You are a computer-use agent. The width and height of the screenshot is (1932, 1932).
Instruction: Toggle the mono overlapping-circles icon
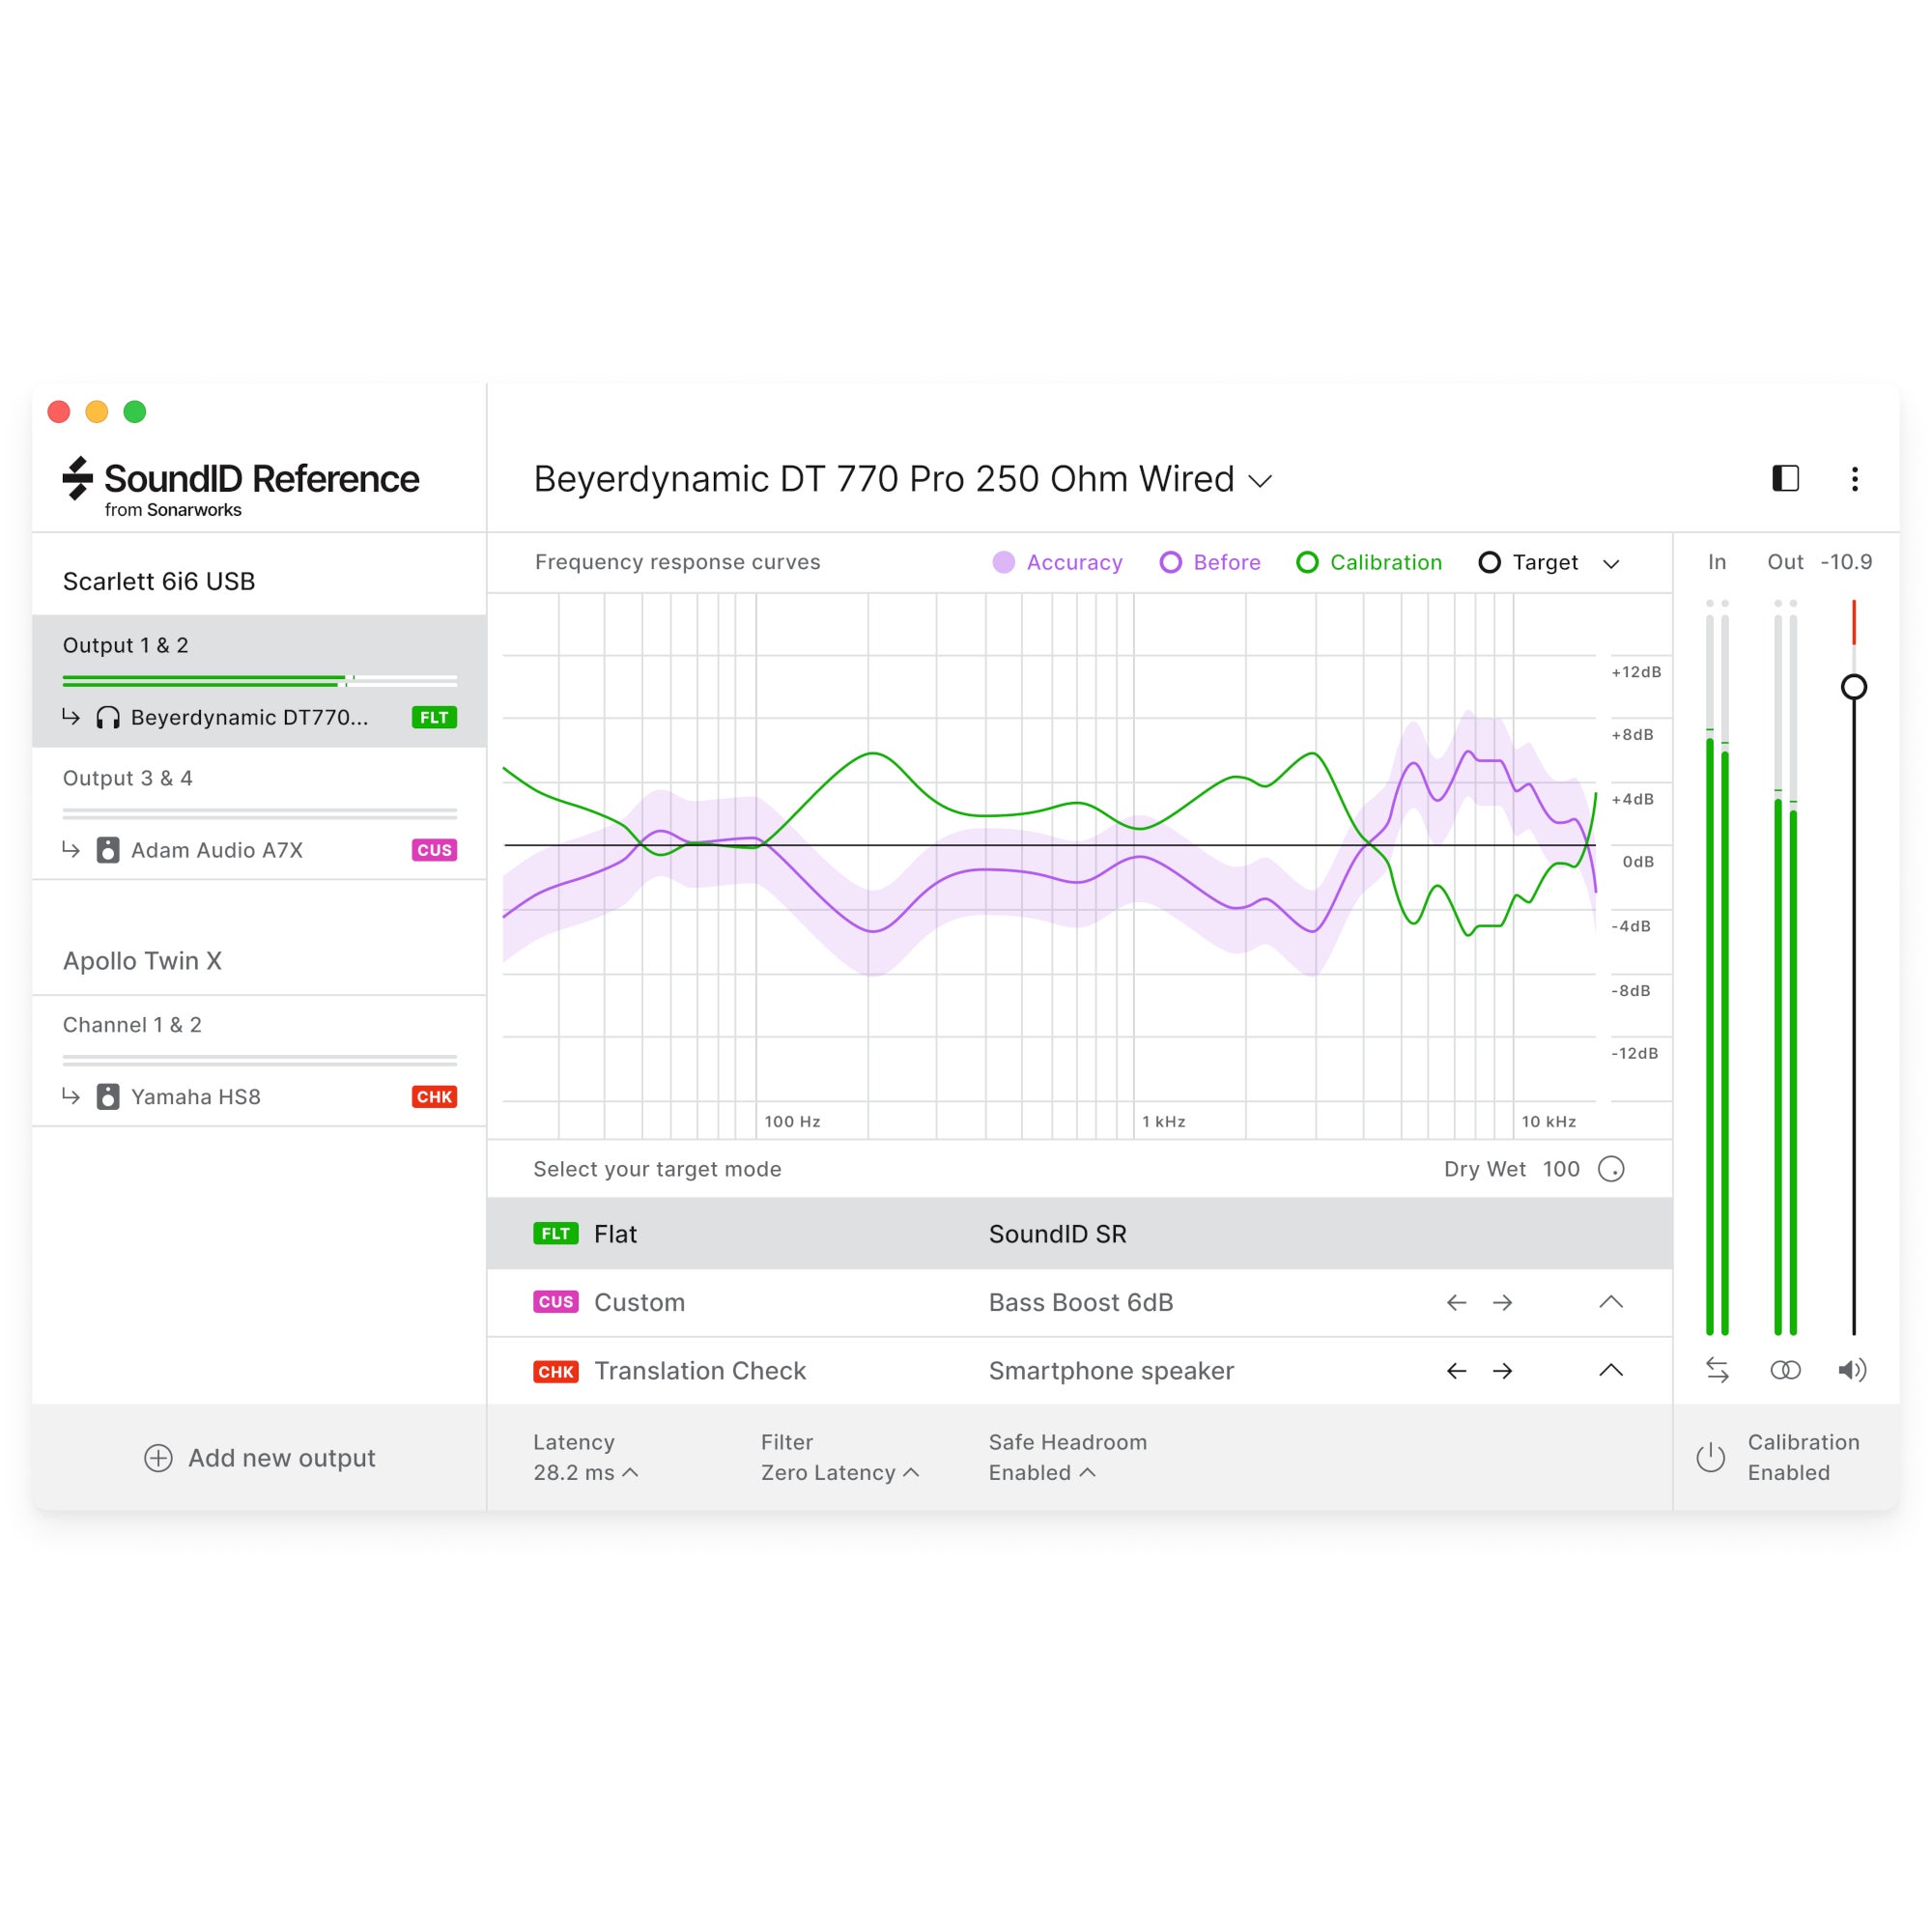[x=1785, y=1370]
